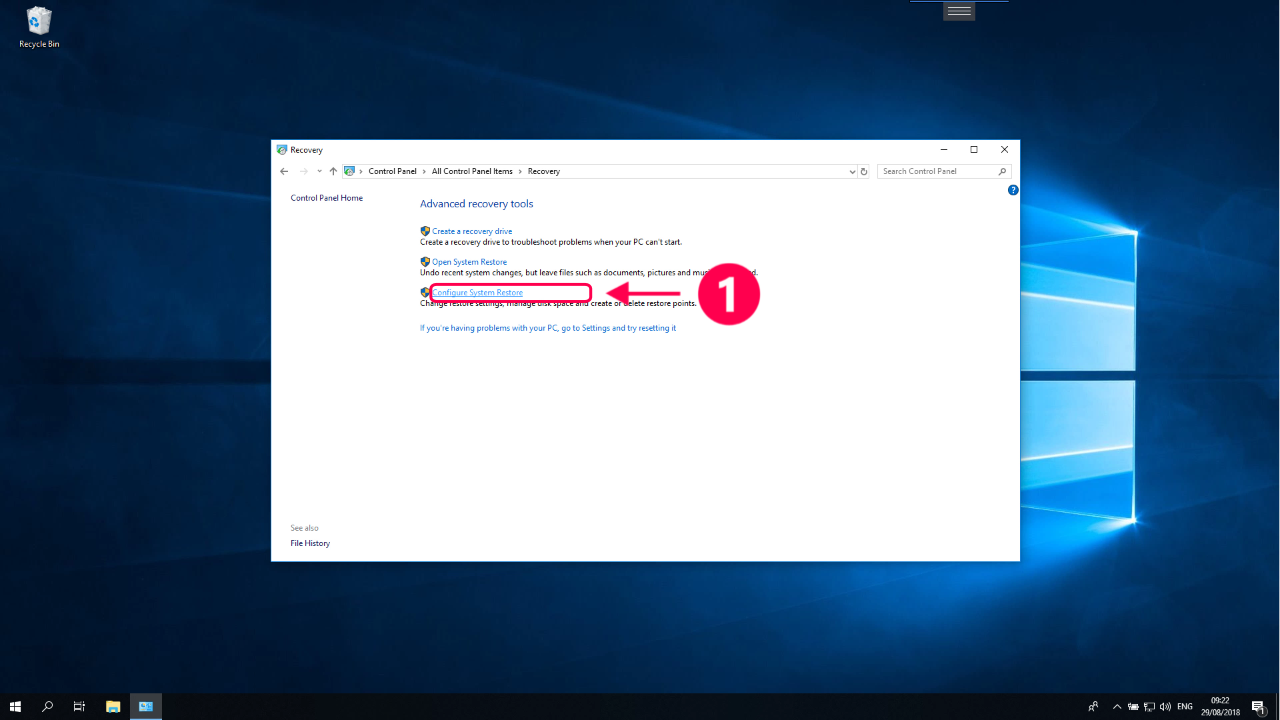
Task: Click shield icon beside Create a recovery drive
Action: coord(425,231)
